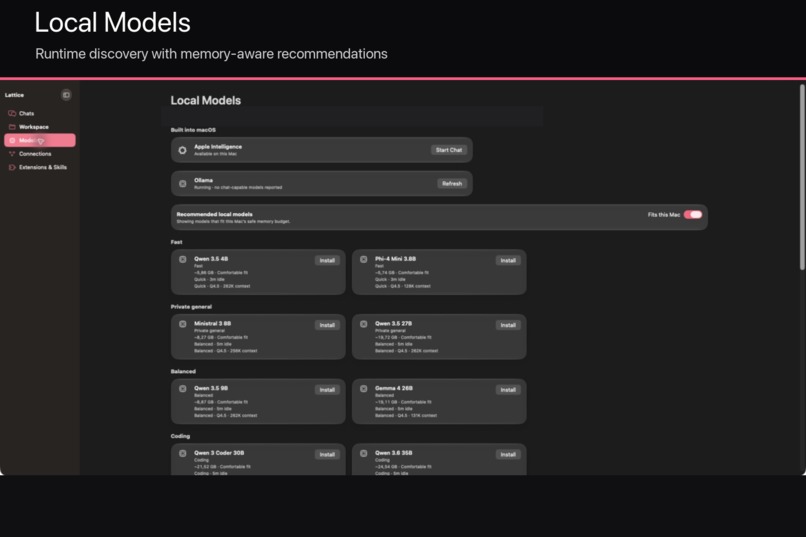Viewport: 806px width, 537px height.
Task: Click the Qwen 3.5 4B title
Action: 211,259
